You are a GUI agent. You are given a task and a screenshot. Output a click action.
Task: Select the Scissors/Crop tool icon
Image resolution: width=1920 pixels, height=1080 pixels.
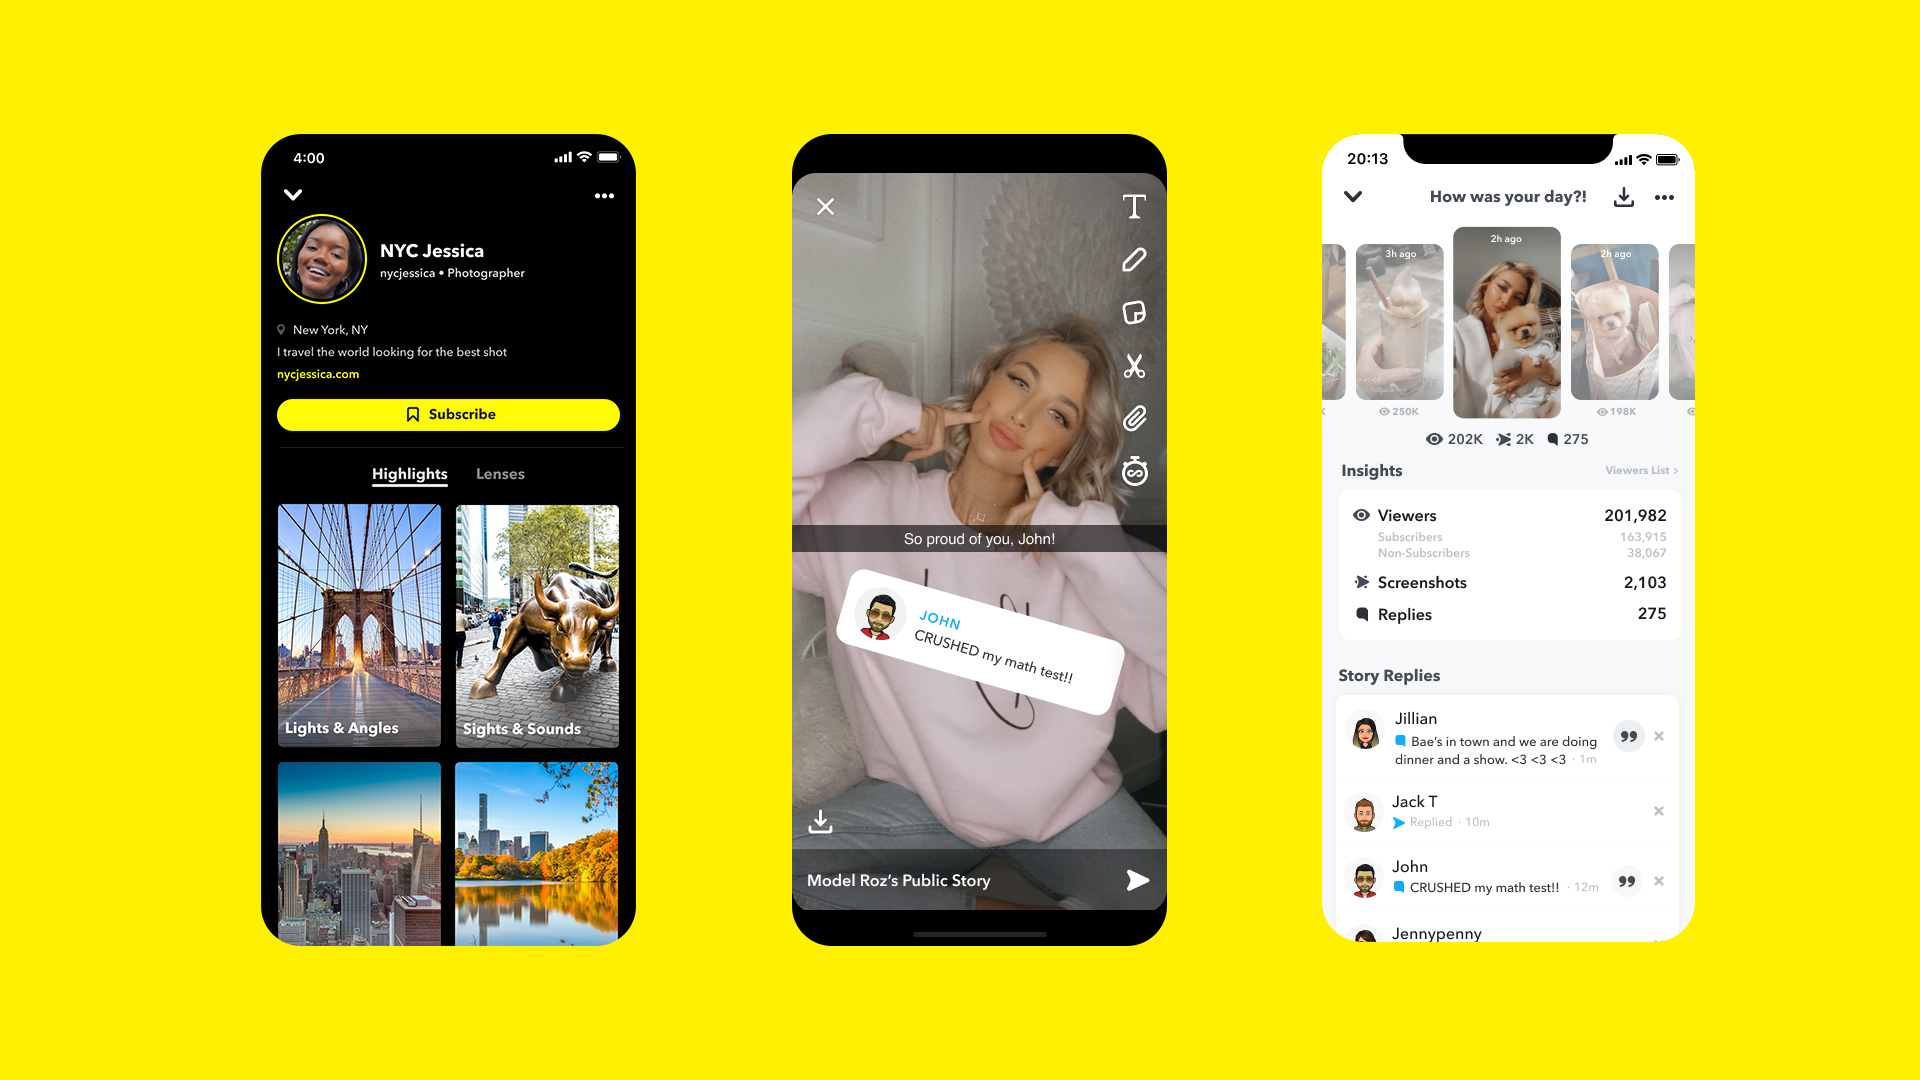[1133, 365]
